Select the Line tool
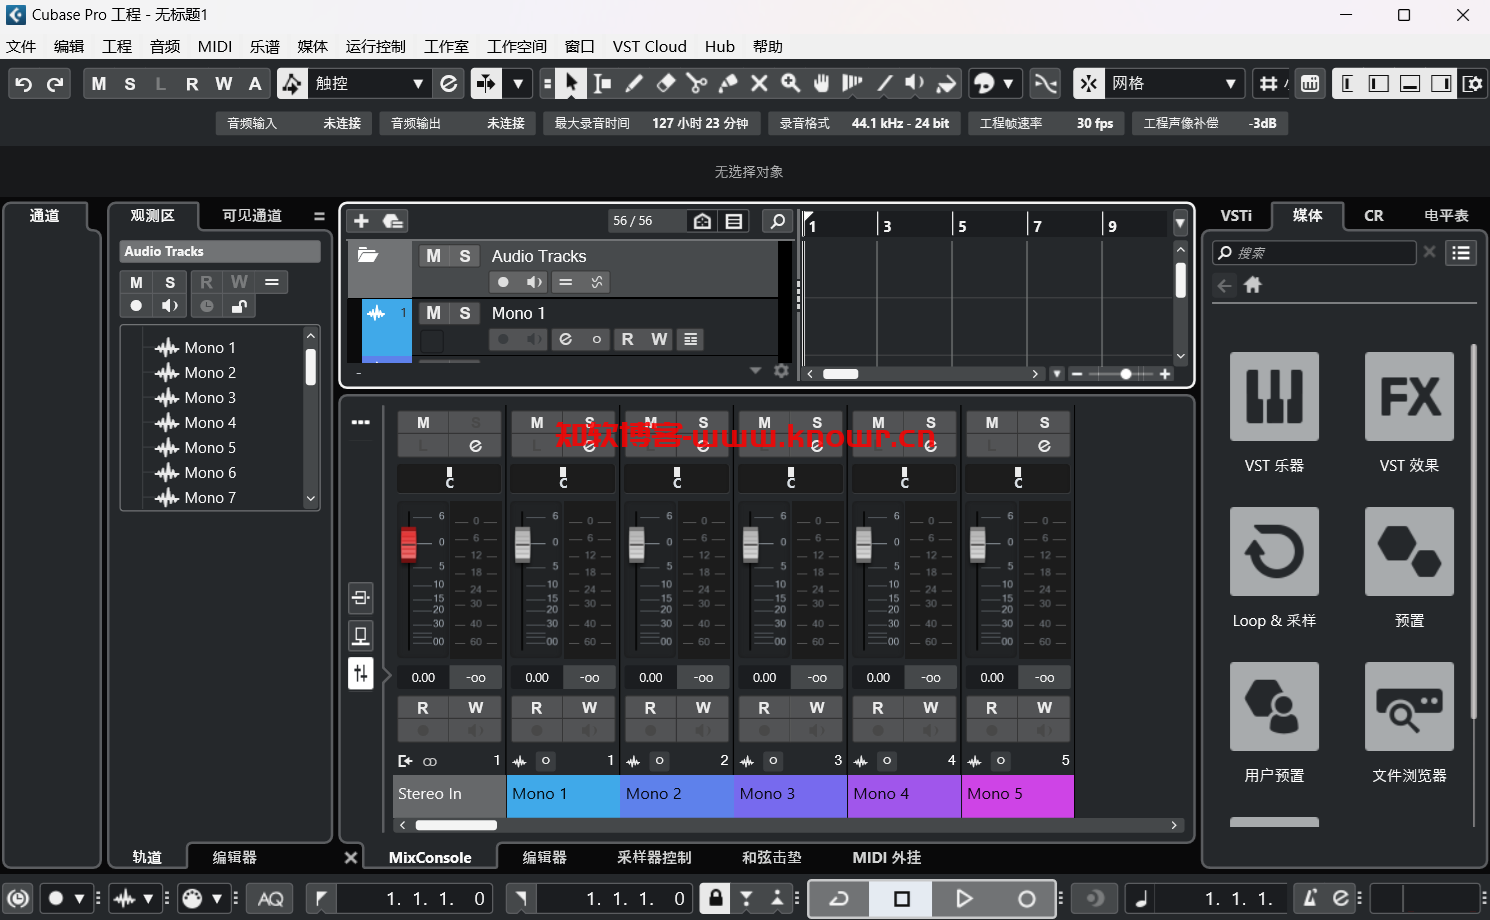 (x=884, y=84)
